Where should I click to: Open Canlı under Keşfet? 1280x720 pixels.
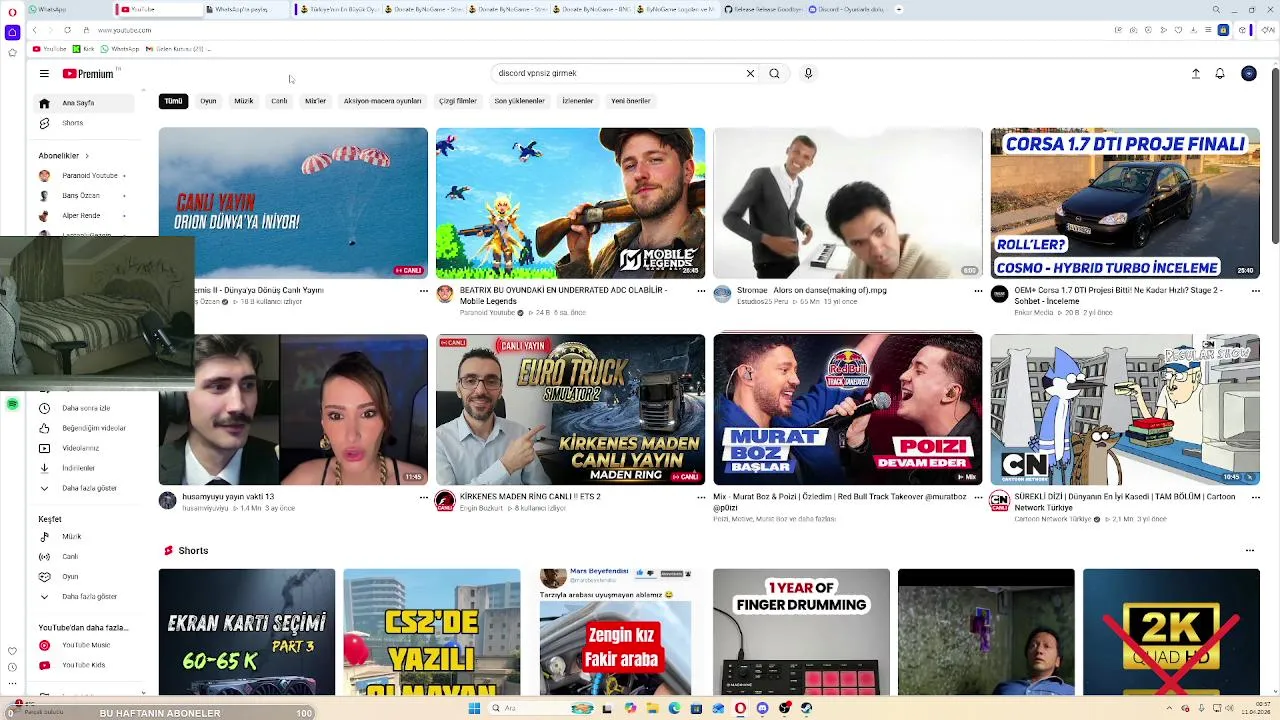(86, 556)
